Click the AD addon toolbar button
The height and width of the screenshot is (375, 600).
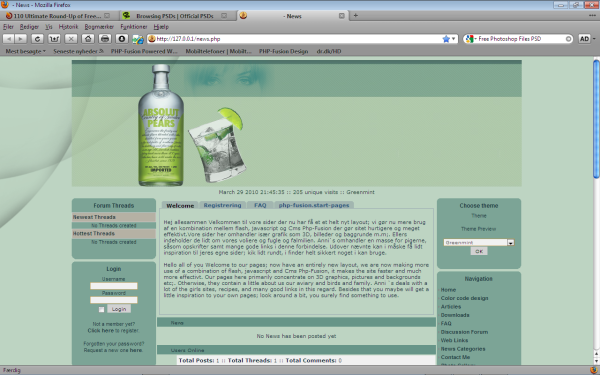(x=584, y=39)
